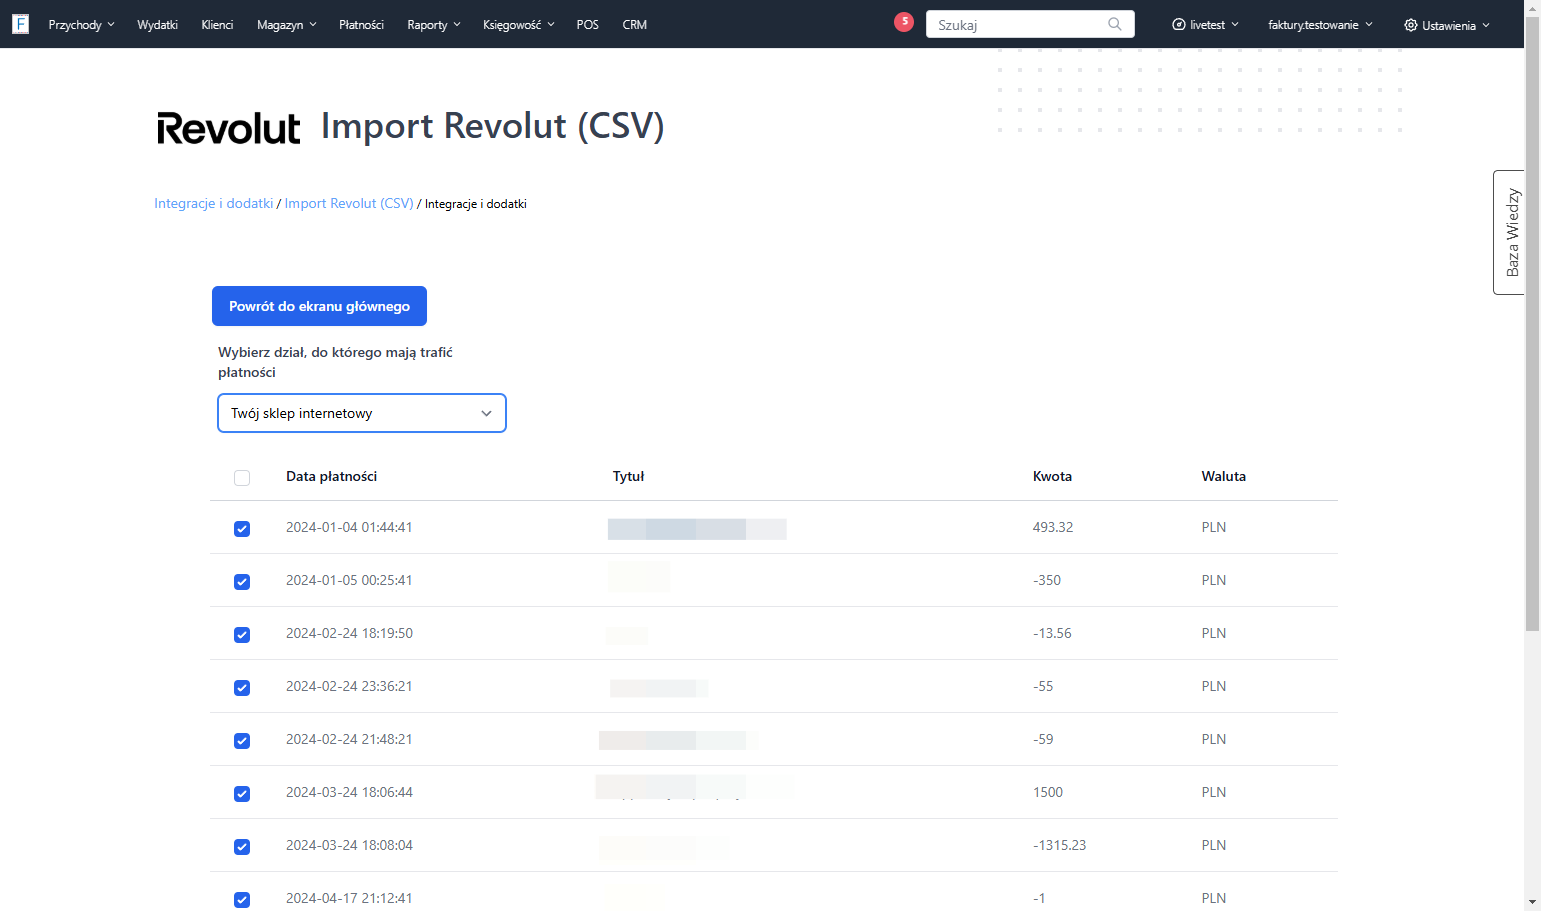Uncheck the 2024-02-24 23:36:21 payment row
Viewport: 1541px width, 911px height.
coord(242,688)
